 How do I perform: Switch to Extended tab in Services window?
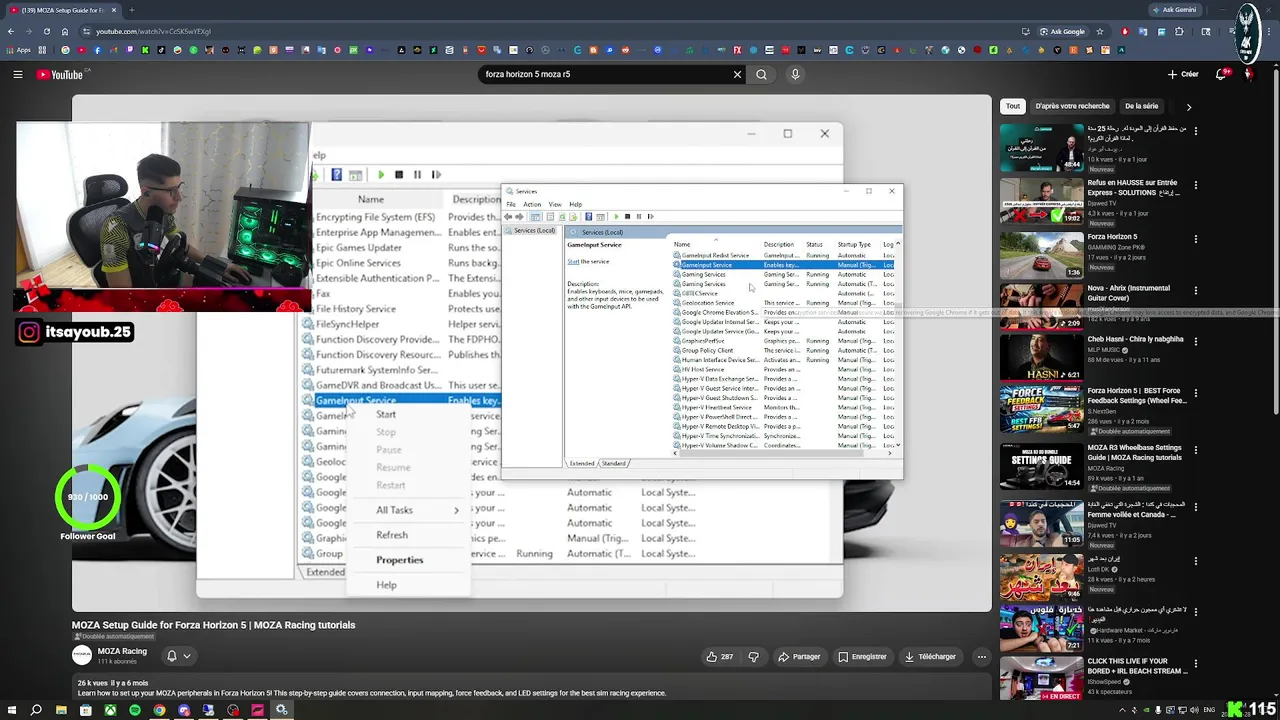pos(582,463)
